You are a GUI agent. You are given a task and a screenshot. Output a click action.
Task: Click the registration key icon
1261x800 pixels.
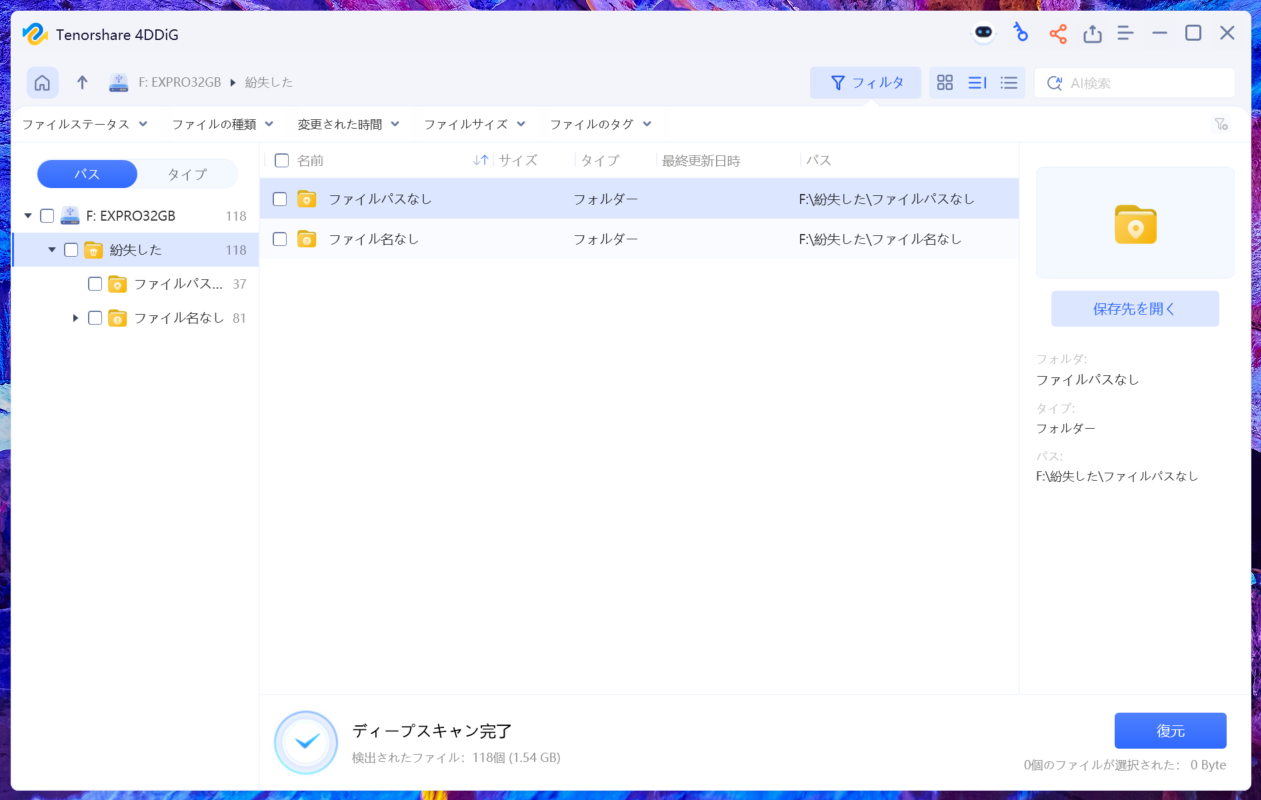pos(1020,33)
